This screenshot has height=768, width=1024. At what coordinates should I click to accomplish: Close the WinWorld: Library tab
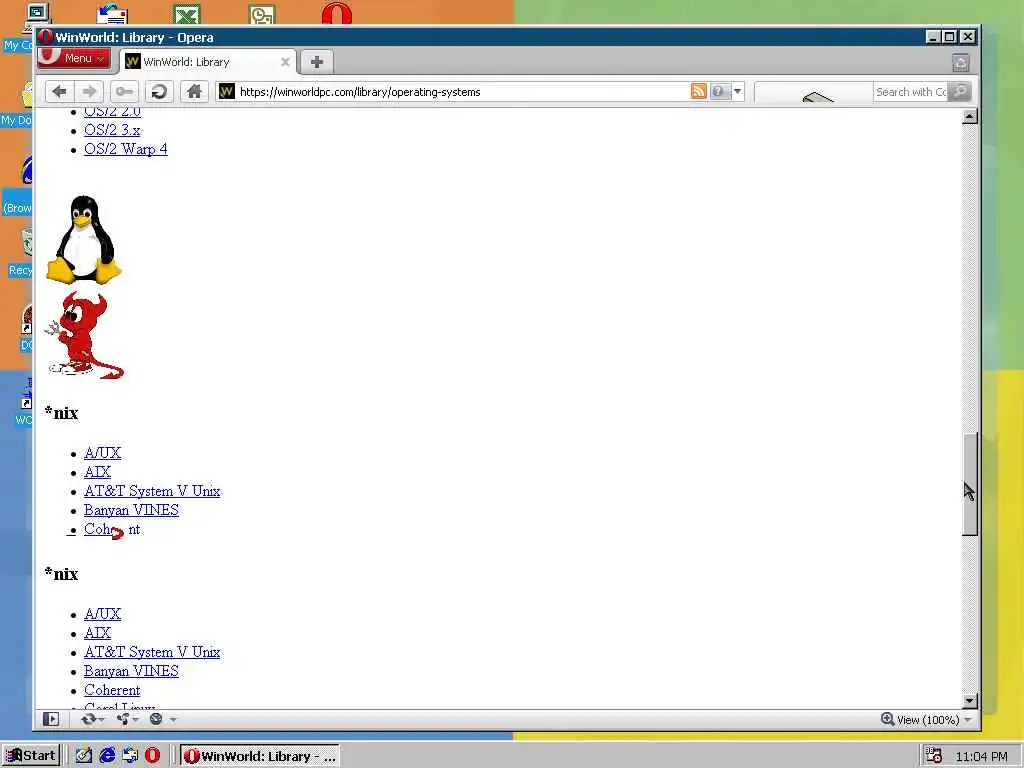click(285, 62)
